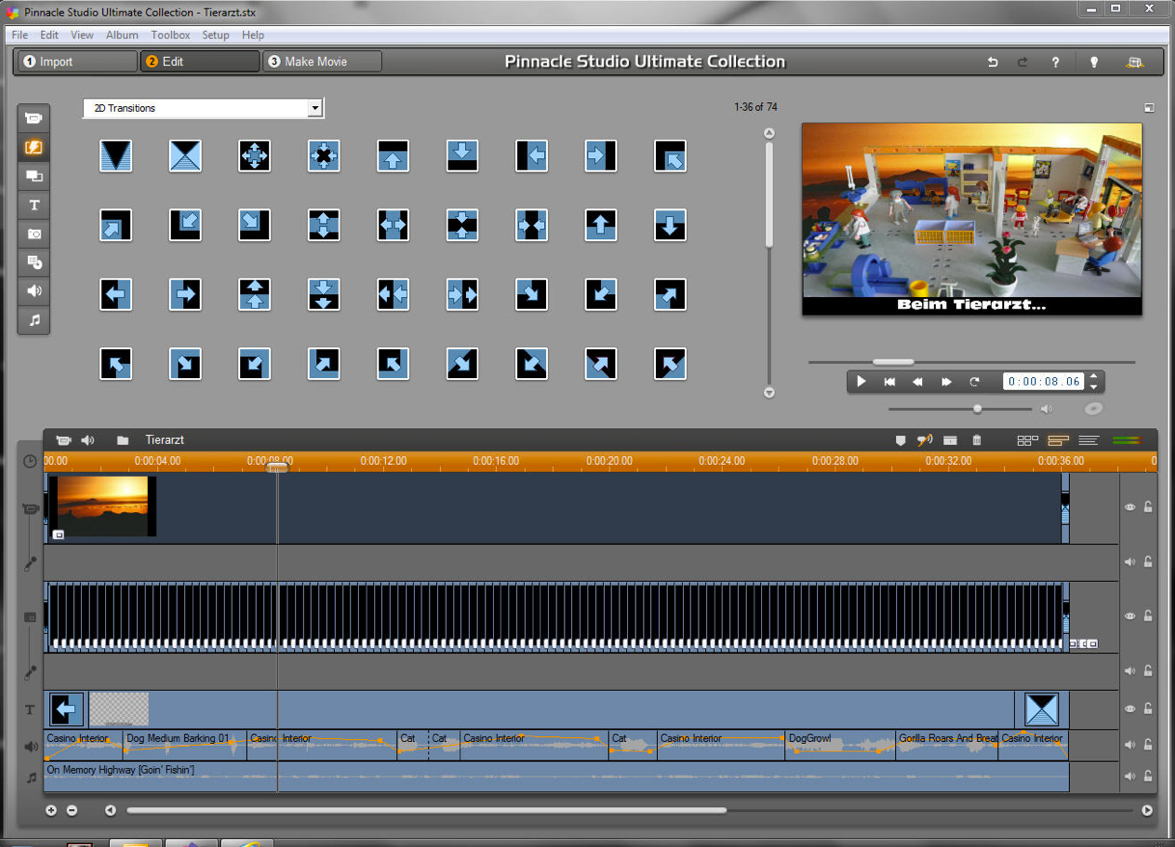Viewport: 1175px width, 847px height.
Task: Zoom in the timeline with the plus icon
Action: (x=51, y=810)
